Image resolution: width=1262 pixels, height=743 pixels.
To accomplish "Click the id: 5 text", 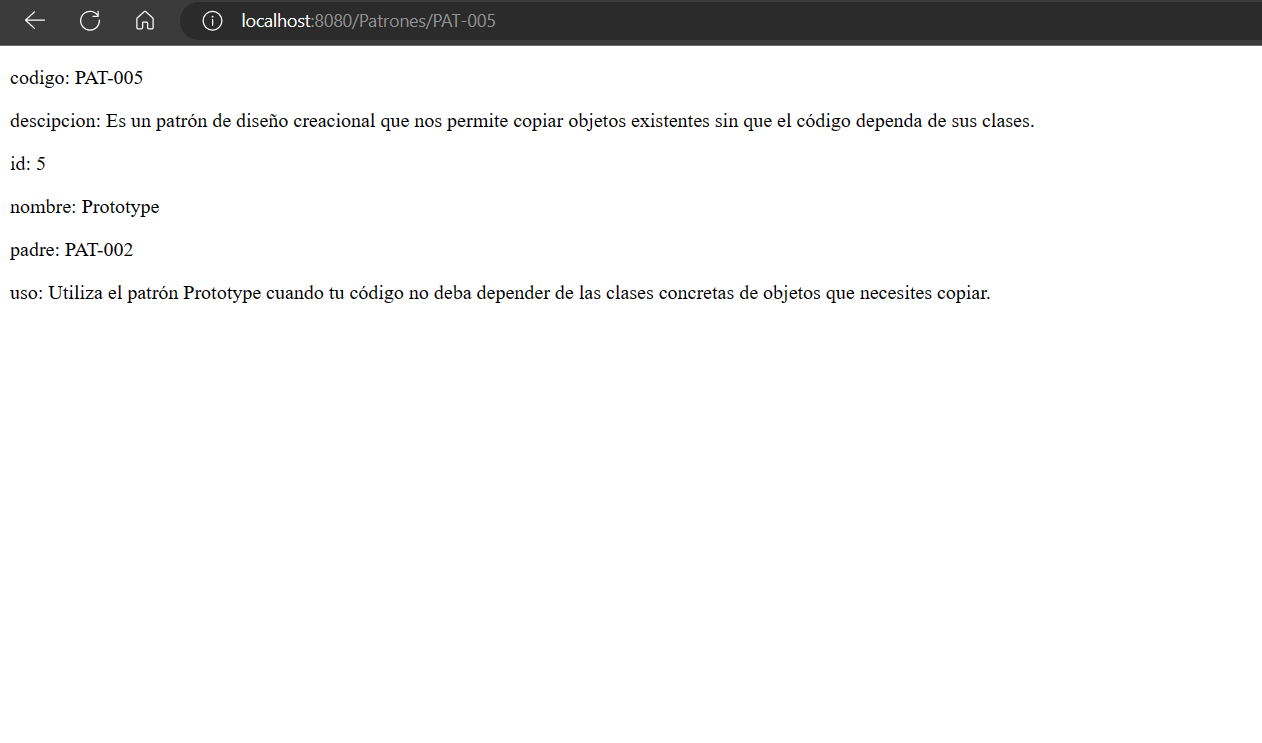I will (x=26, y=163).
